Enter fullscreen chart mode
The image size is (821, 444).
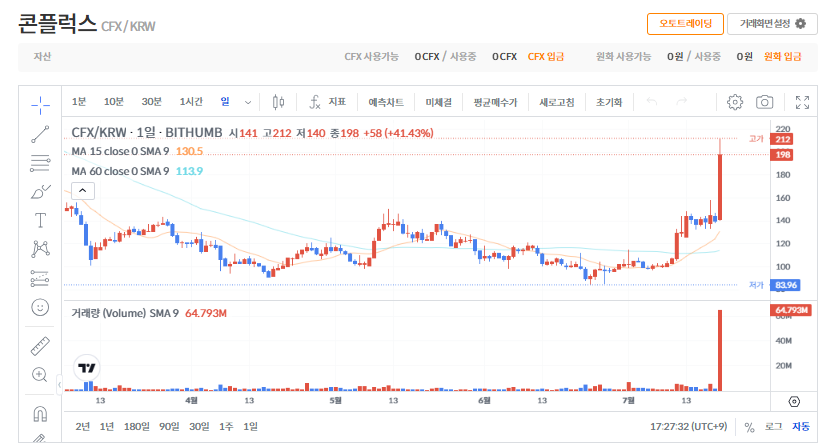tap(802, 102)
